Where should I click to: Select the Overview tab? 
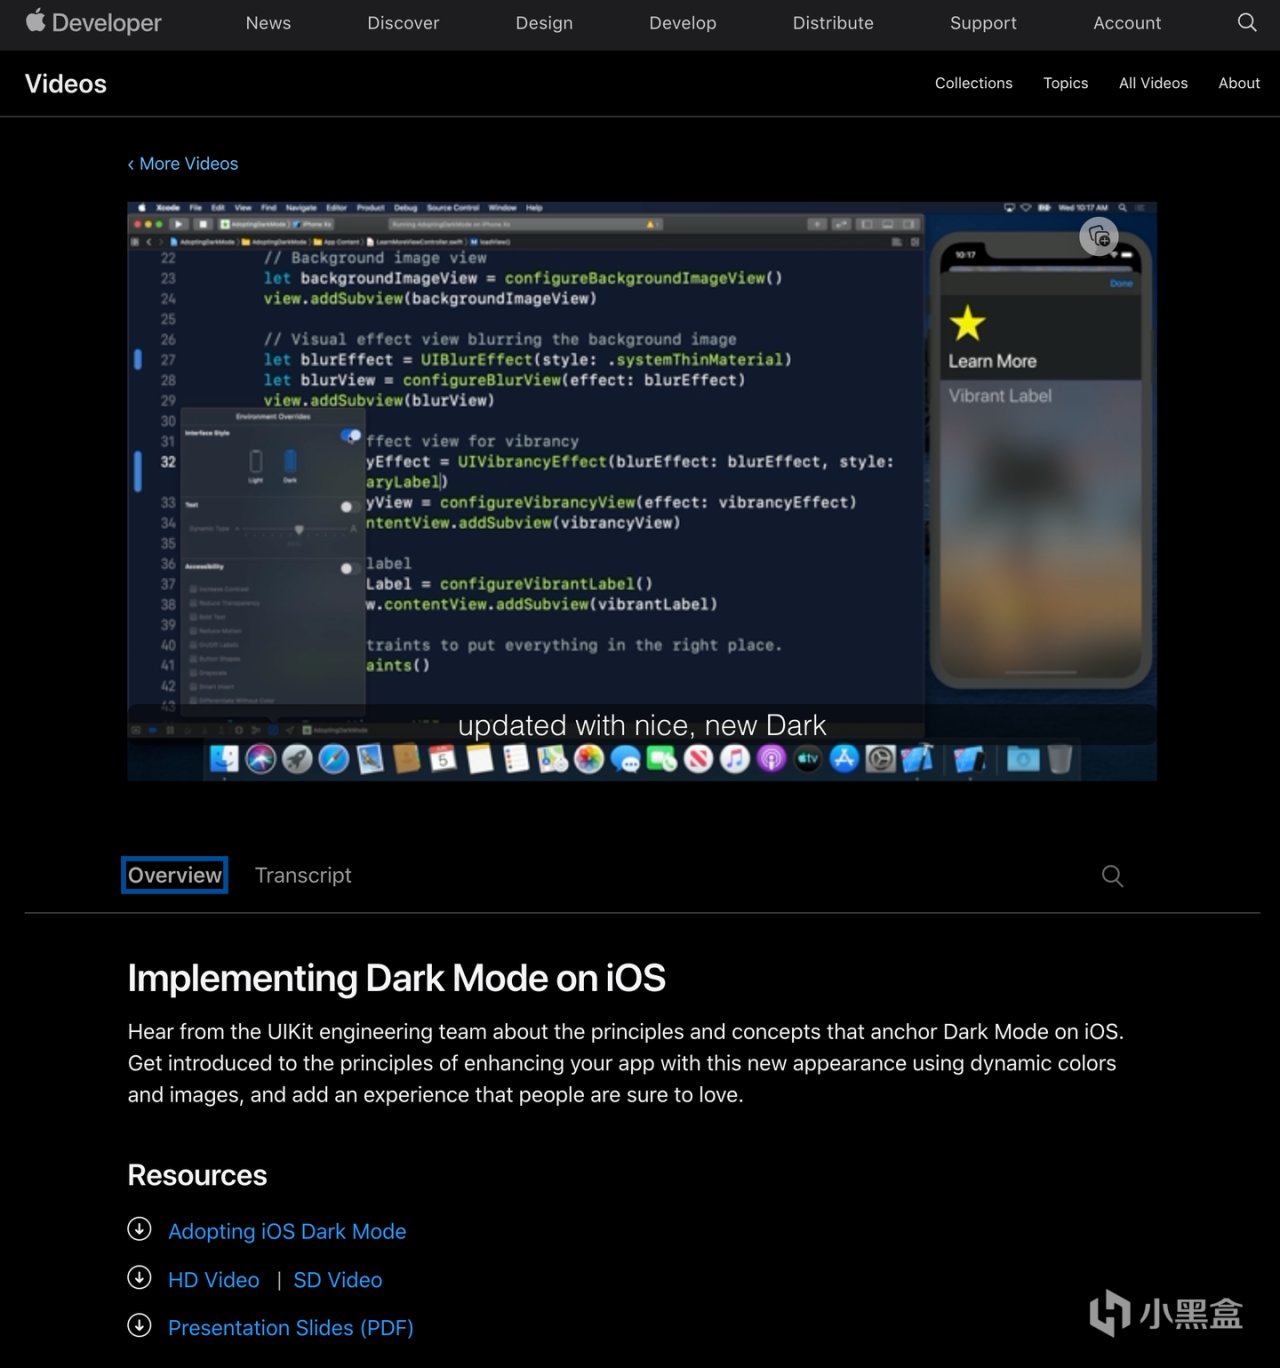(175, 875)
